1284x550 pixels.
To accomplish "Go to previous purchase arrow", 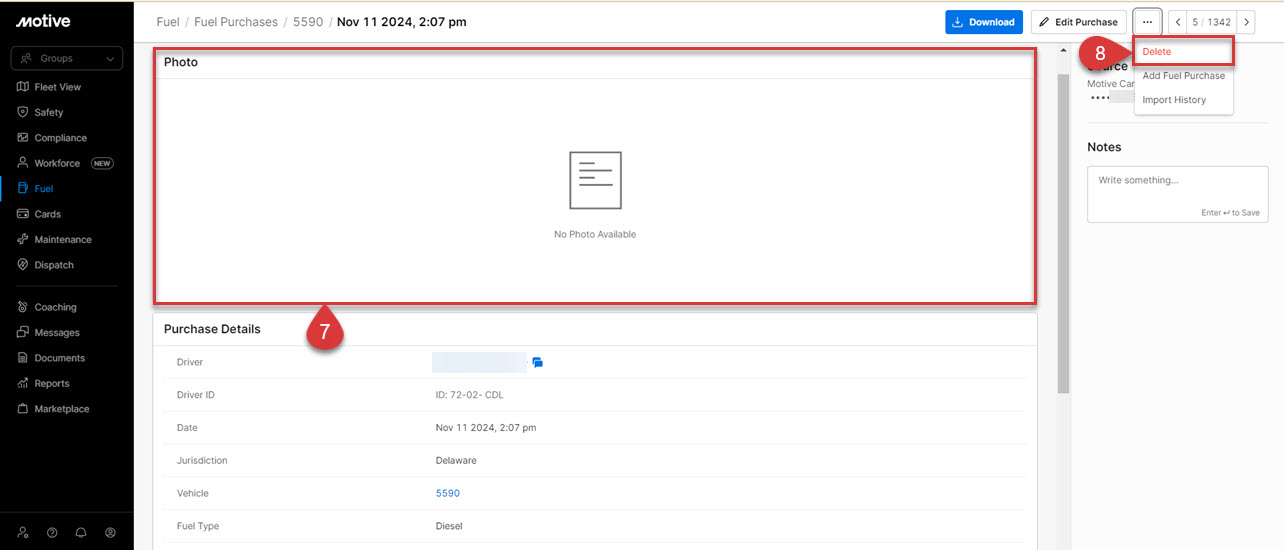I will click(x=1178, y=22).
